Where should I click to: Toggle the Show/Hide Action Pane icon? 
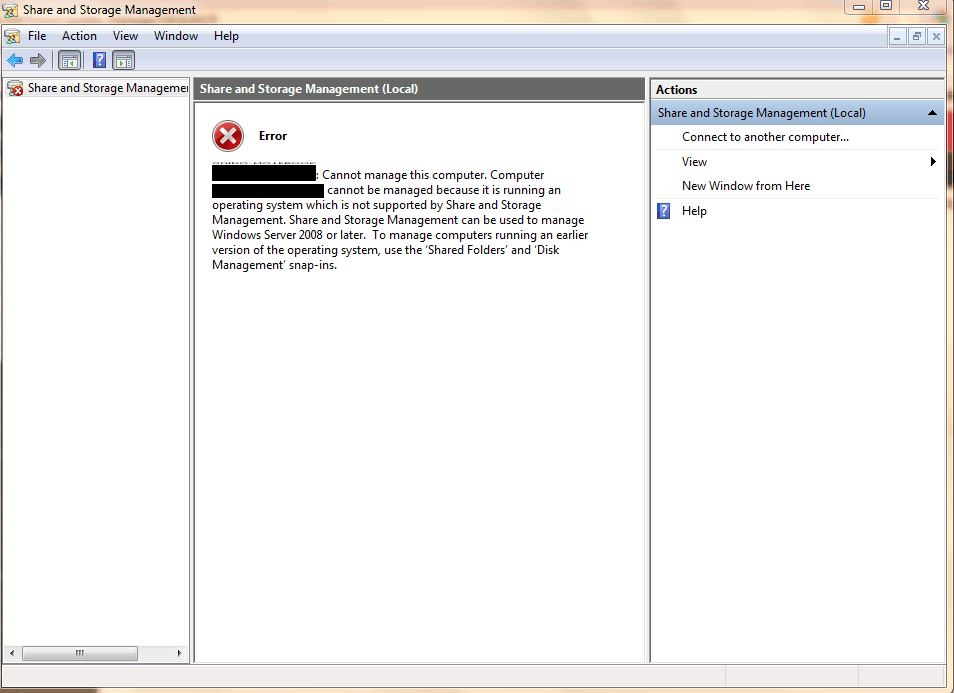click(124, 60)
